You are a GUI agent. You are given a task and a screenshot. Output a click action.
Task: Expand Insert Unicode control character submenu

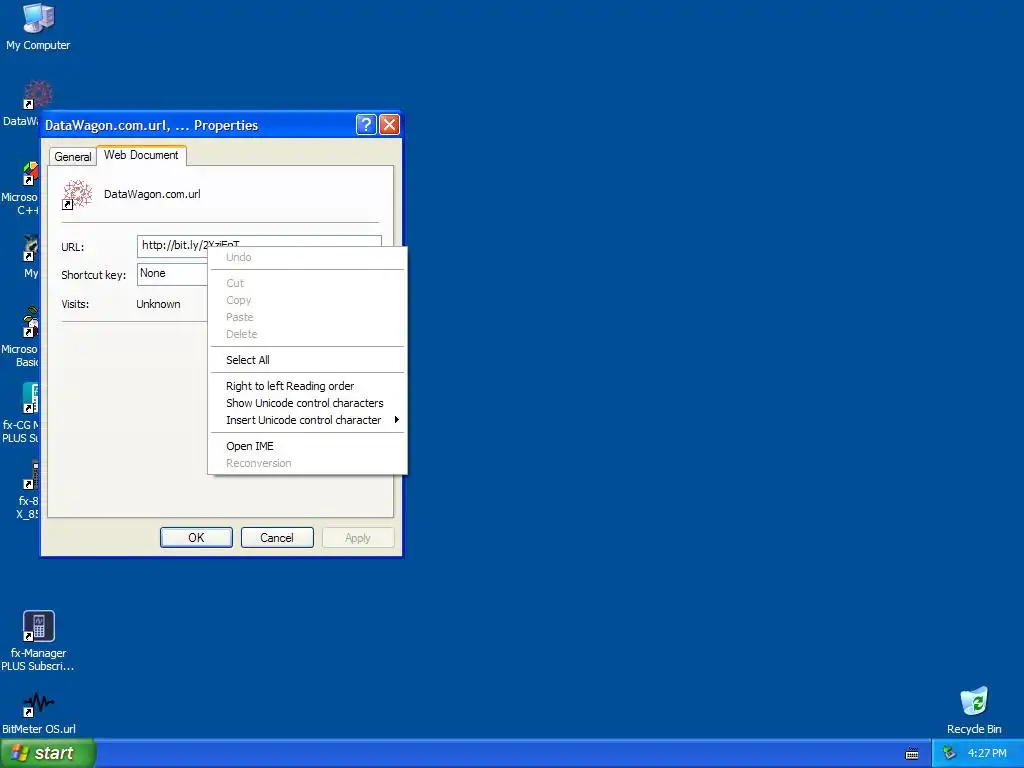click(x=307, y=420)
